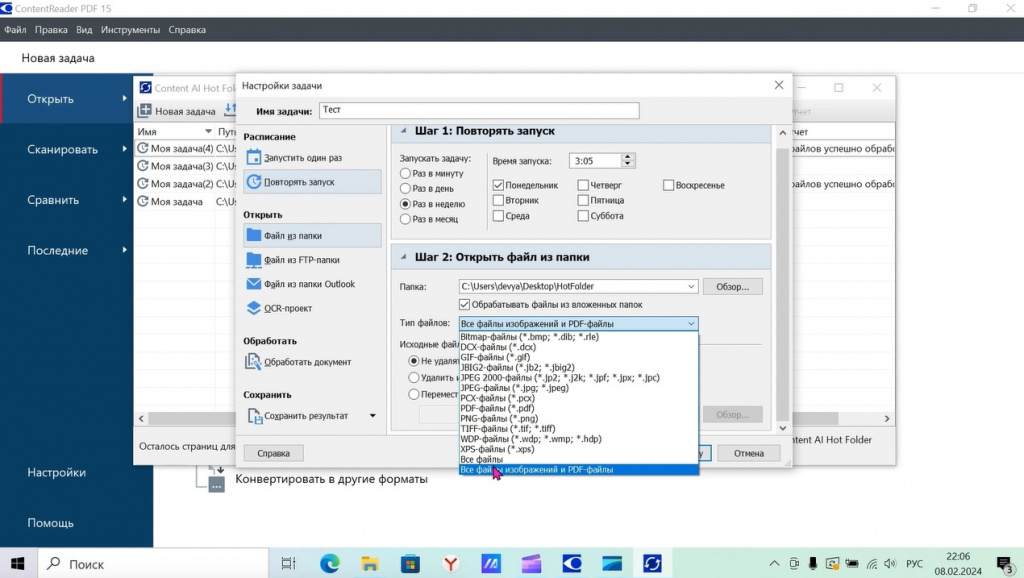Screen dimensions: 1024x578
Task: Launch Microsoft Edge from taskbar
Action: point(329,564)
